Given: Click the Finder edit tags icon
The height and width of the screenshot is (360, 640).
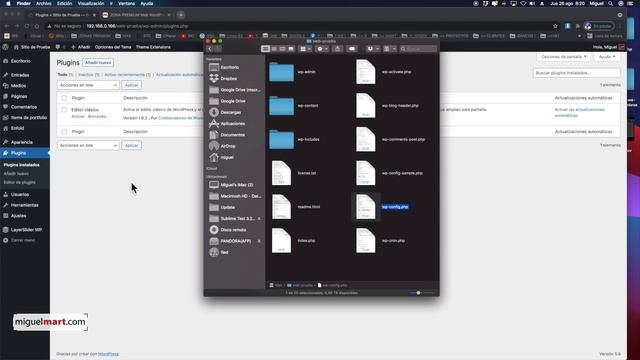Looking at the screenshot, I should click(352, 49).
